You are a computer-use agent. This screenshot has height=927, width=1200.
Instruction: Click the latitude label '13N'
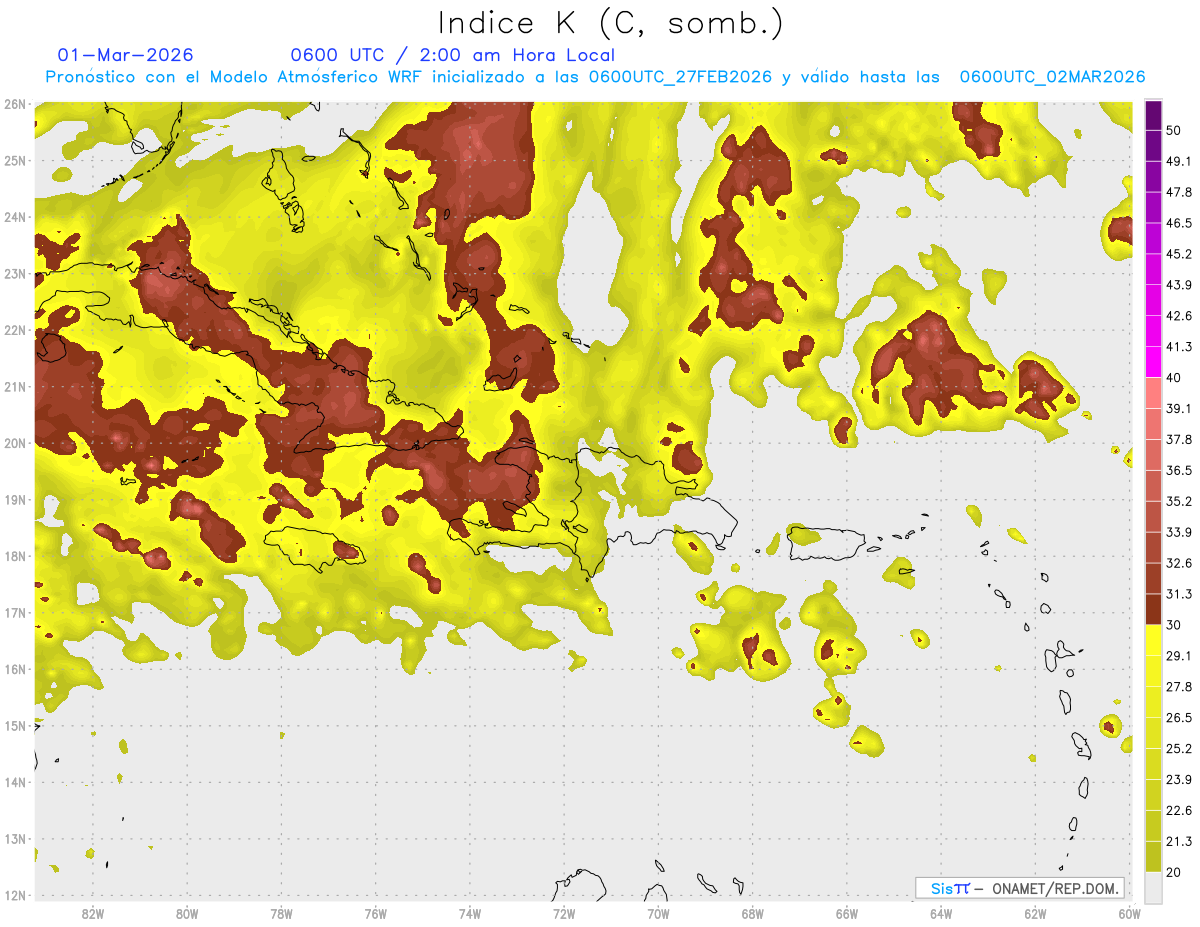point(15,838)
